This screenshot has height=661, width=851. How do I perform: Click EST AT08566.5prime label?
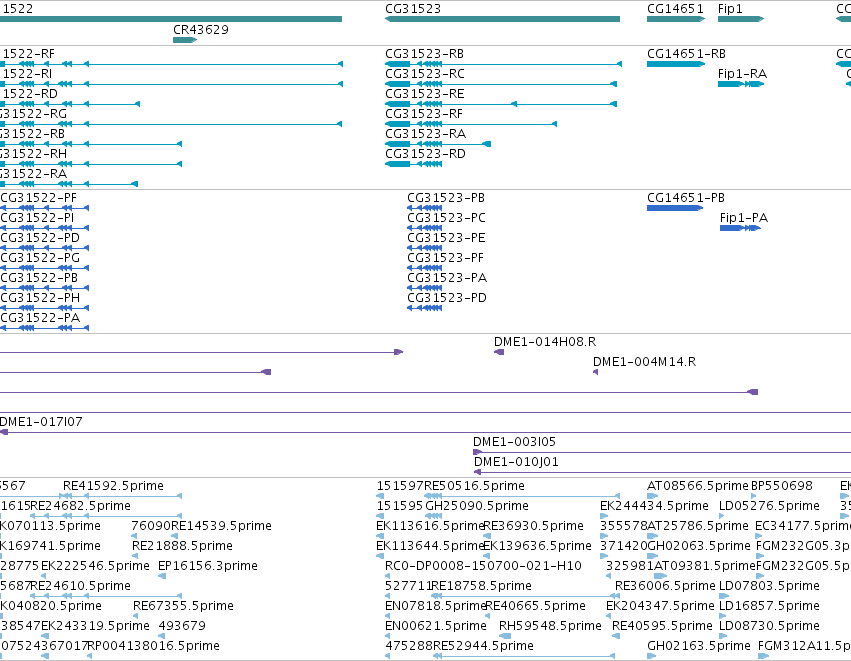click(x=697, y=486)
